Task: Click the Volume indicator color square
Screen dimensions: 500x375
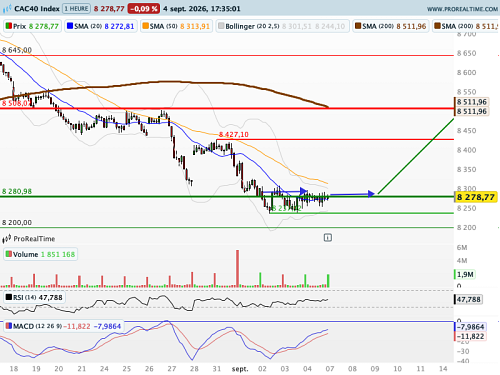Action: pyautogui.click(x=9, y=254)
